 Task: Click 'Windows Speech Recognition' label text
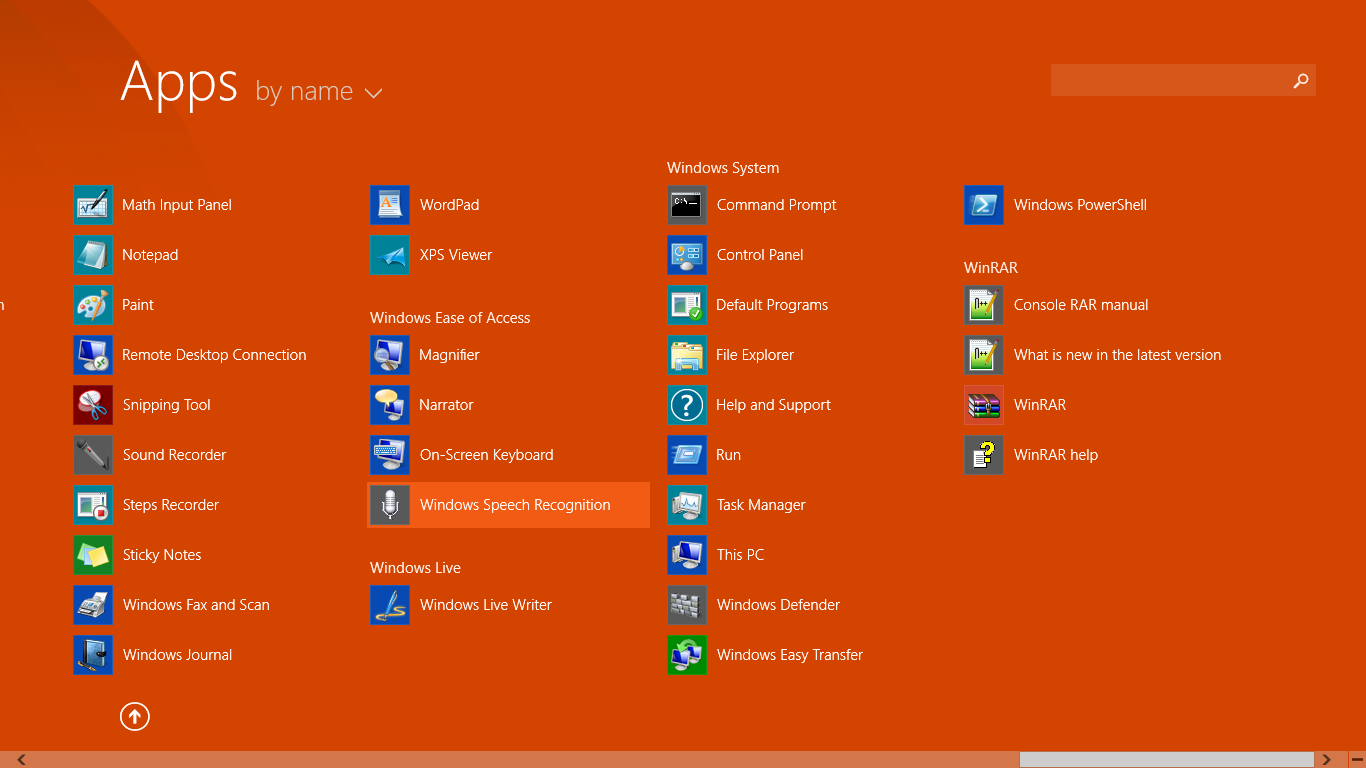tap(515, 505)
